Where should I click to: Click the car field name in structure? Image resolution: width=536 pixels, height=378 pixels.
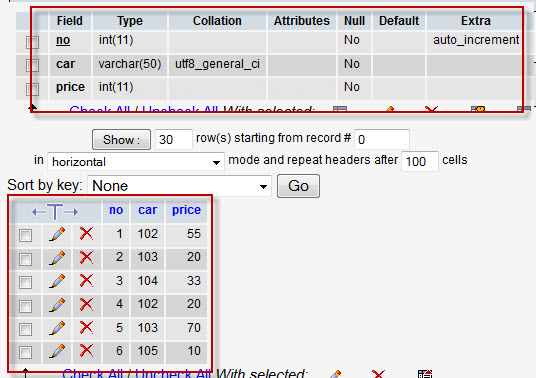65,64
